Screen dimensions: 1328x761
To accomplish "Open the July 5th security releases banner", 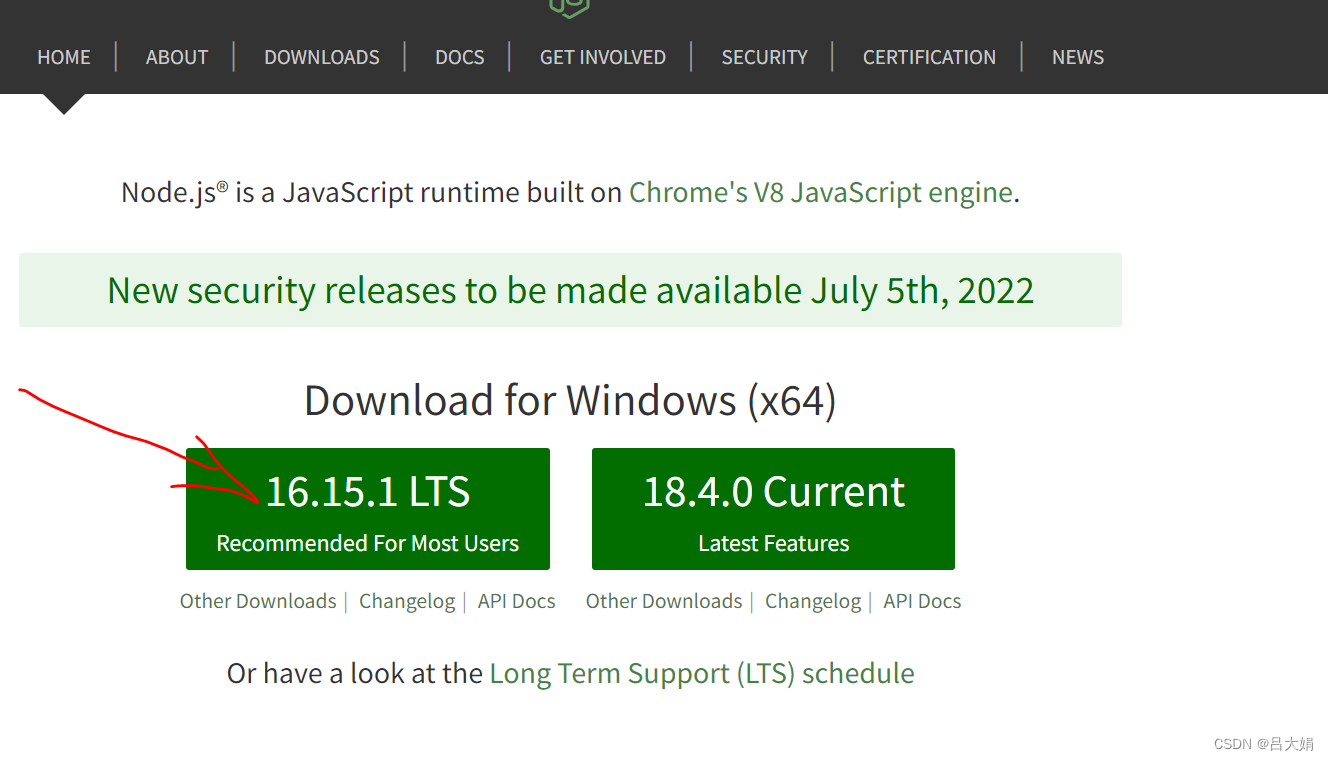I will click(x=570, y=290).
